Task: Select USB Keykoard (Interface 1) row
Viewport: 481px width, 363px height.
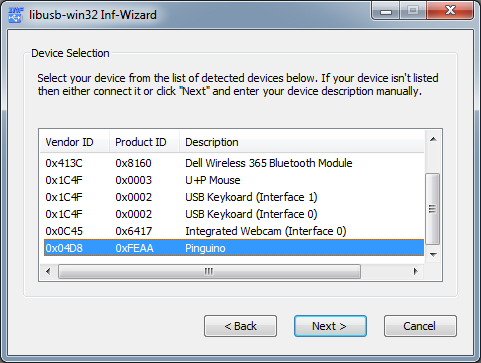Action: click(x=234, y=197)
